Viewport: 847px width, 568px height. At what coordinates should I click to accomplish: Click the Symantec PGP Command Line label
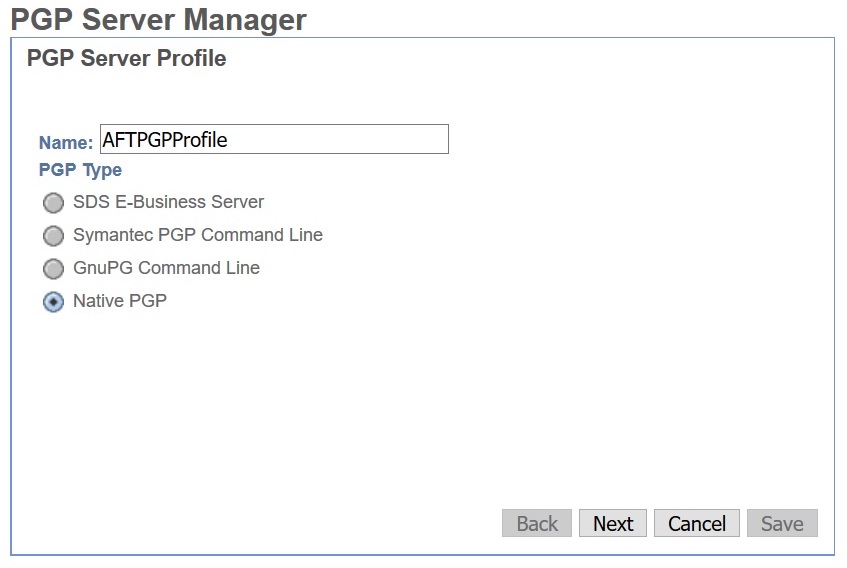click(x=198, y=235)
